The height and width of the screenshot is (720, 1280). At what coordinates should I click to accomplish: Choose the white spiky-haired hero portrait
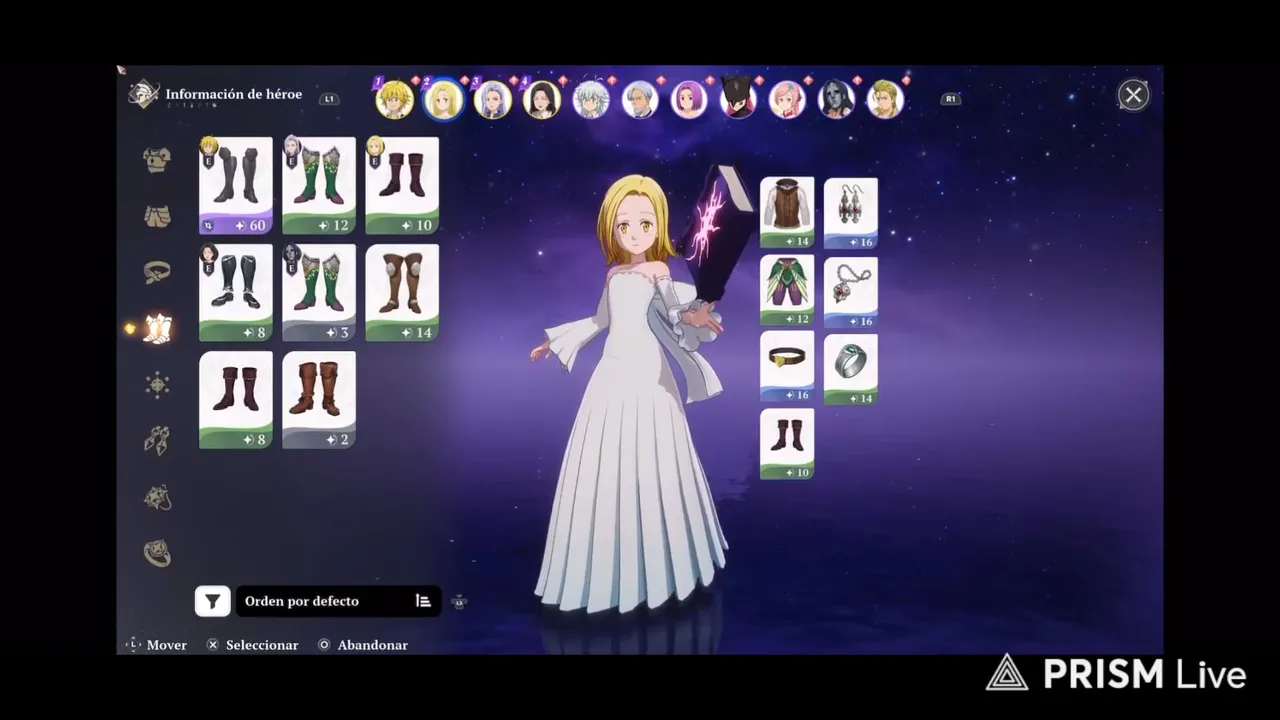[591, 99]
